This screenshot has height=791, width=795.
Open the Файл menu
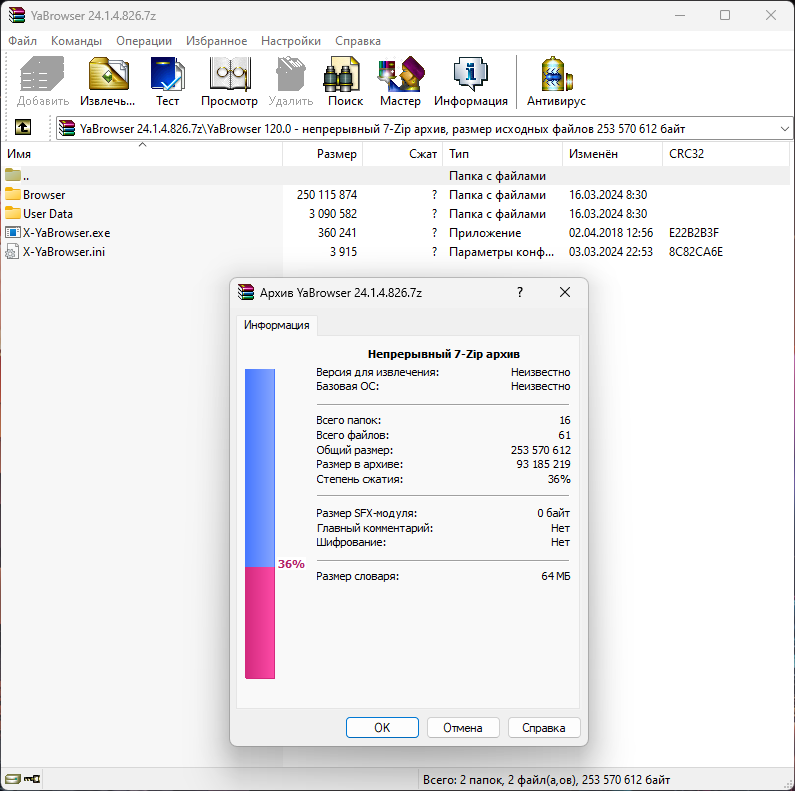(22, 41)
